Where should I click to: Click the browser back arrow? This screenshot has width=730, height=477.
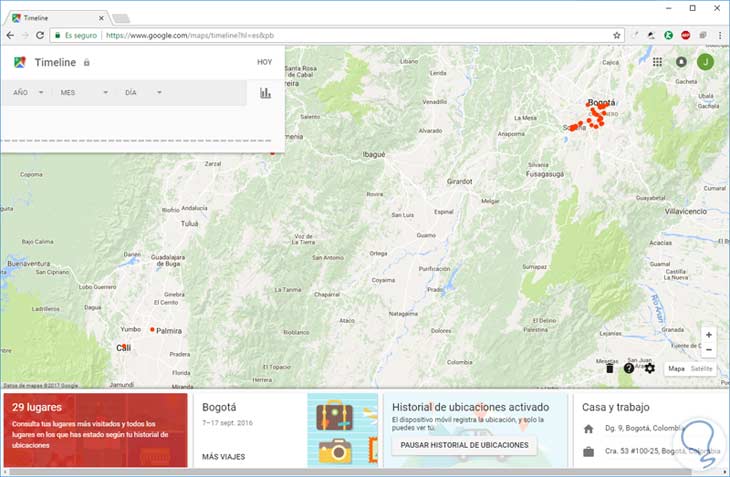(x=10, y=35)
